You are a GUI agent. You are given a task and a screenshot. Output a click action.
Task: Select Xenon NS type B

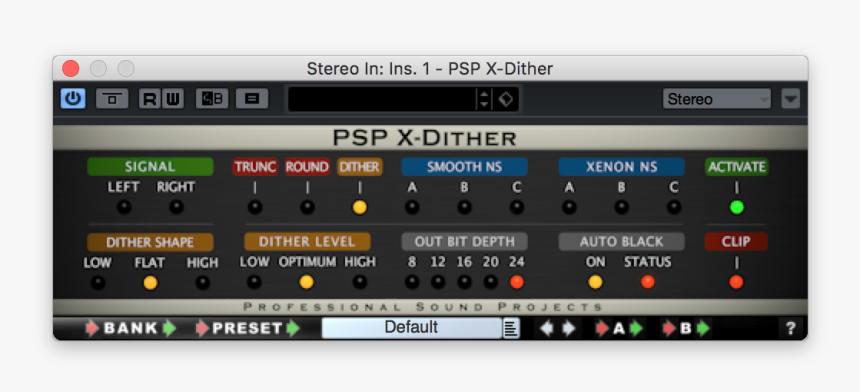(621, 207)
